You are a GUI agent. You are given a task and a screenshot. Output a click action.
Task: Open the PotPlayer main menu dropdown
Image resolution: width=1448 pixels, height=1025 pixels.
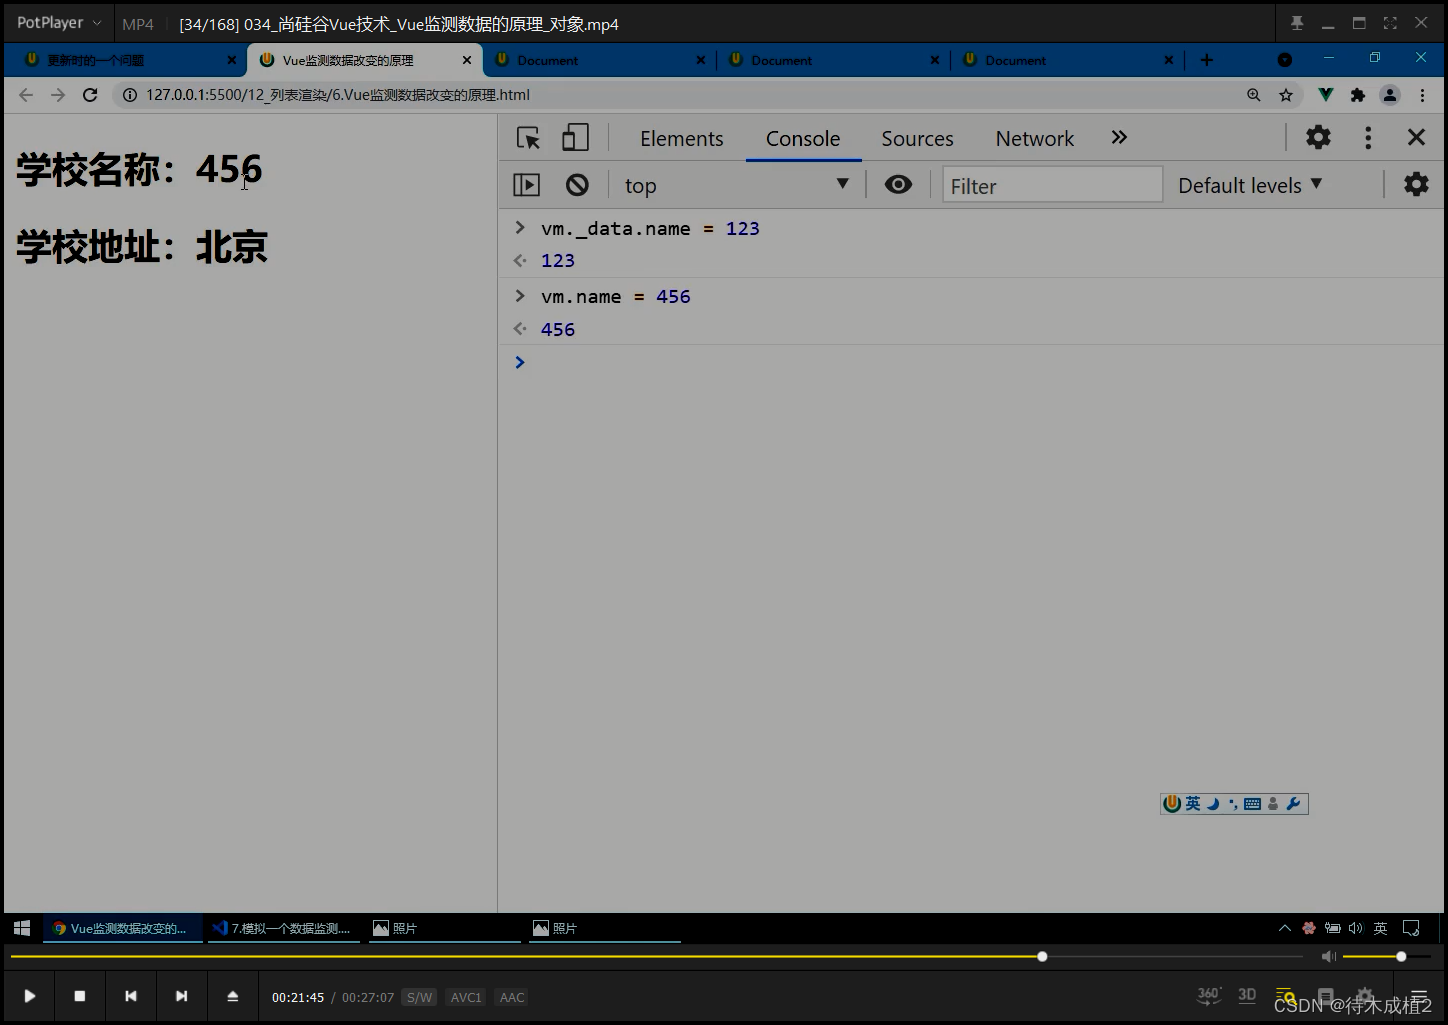coord(58,22)
